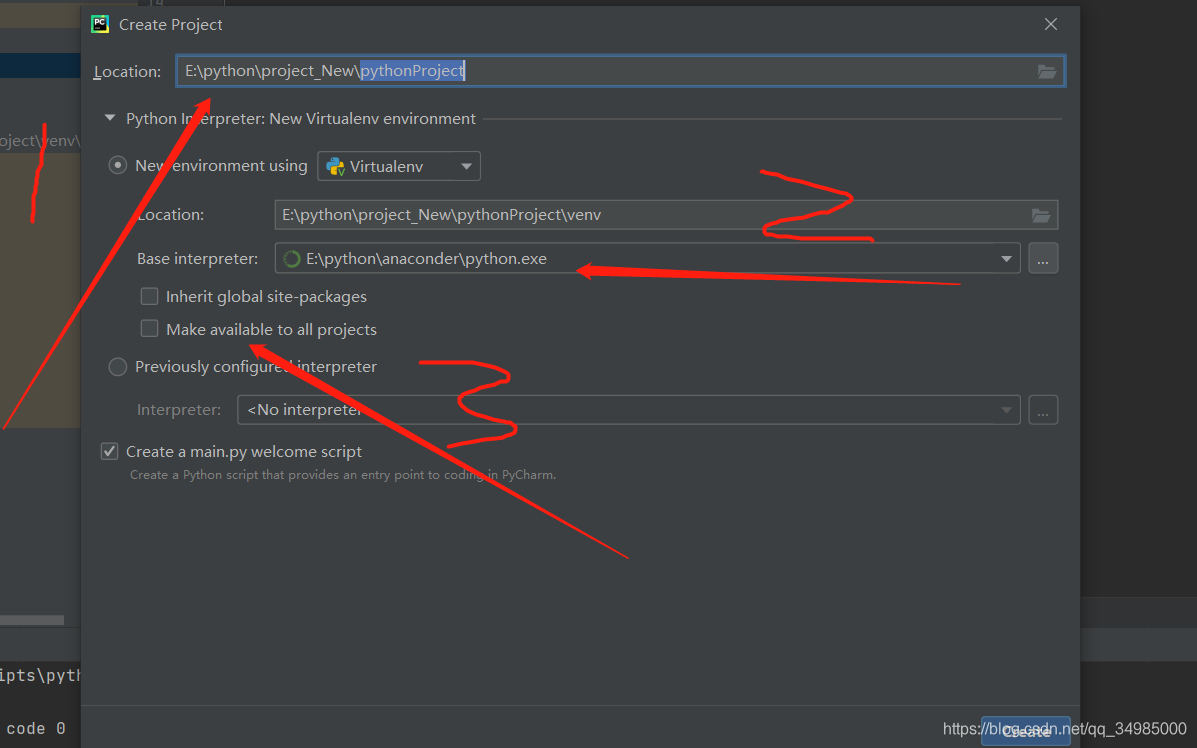Open the No interpreter dropdown
Viewport: 1197px width, 748px height.
pyautogui.click(x=629, y=410)
